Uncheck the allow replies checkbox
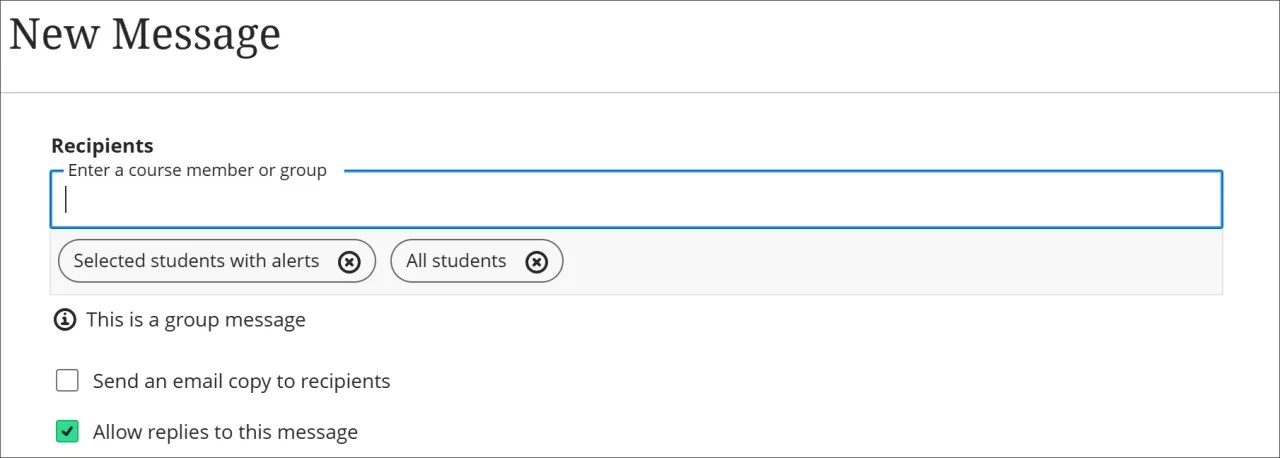 [67, 432]
